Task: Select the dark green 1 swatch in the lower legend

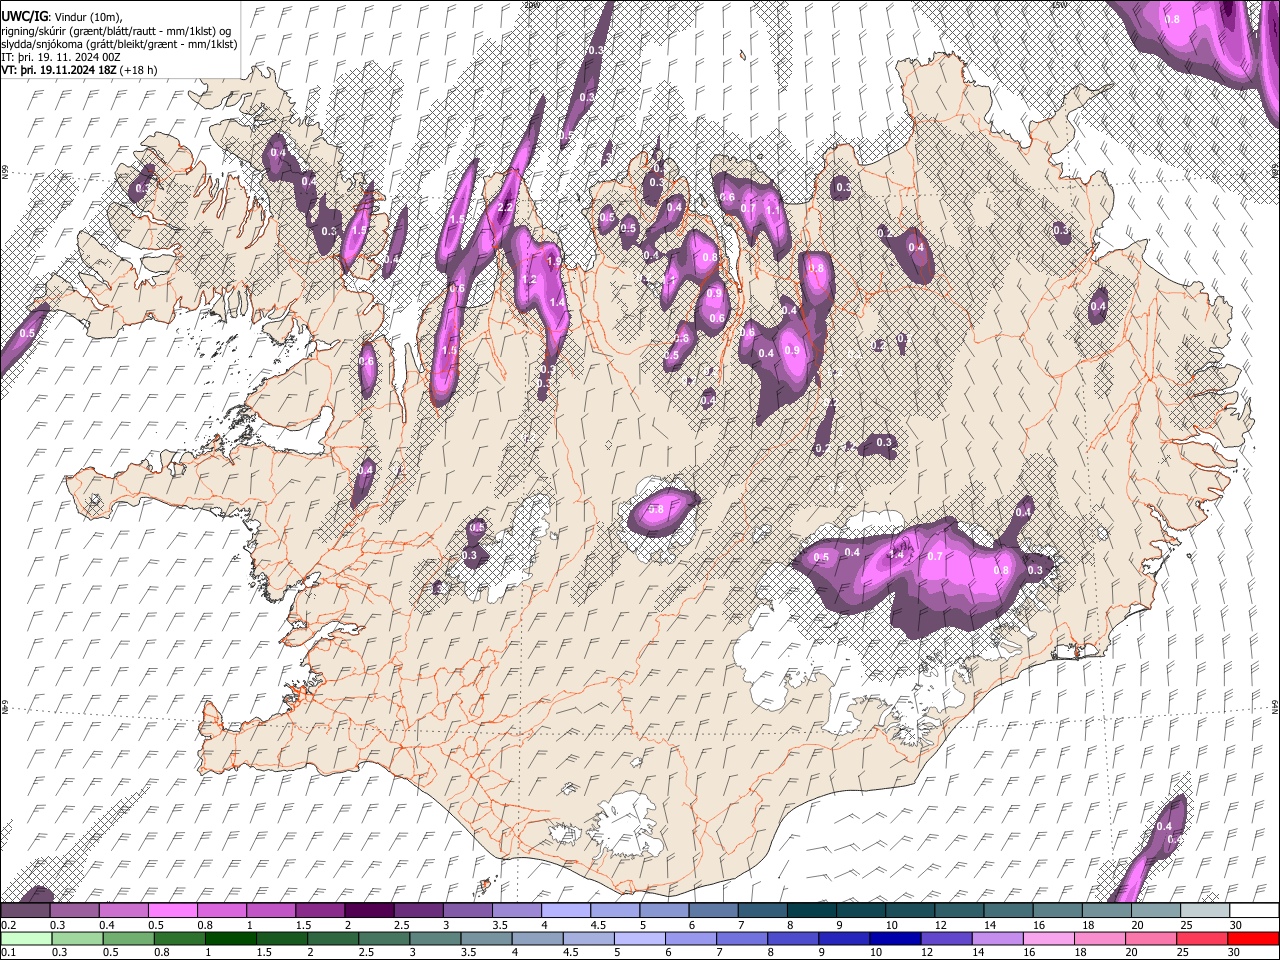Action: click(x=230, y=939)
